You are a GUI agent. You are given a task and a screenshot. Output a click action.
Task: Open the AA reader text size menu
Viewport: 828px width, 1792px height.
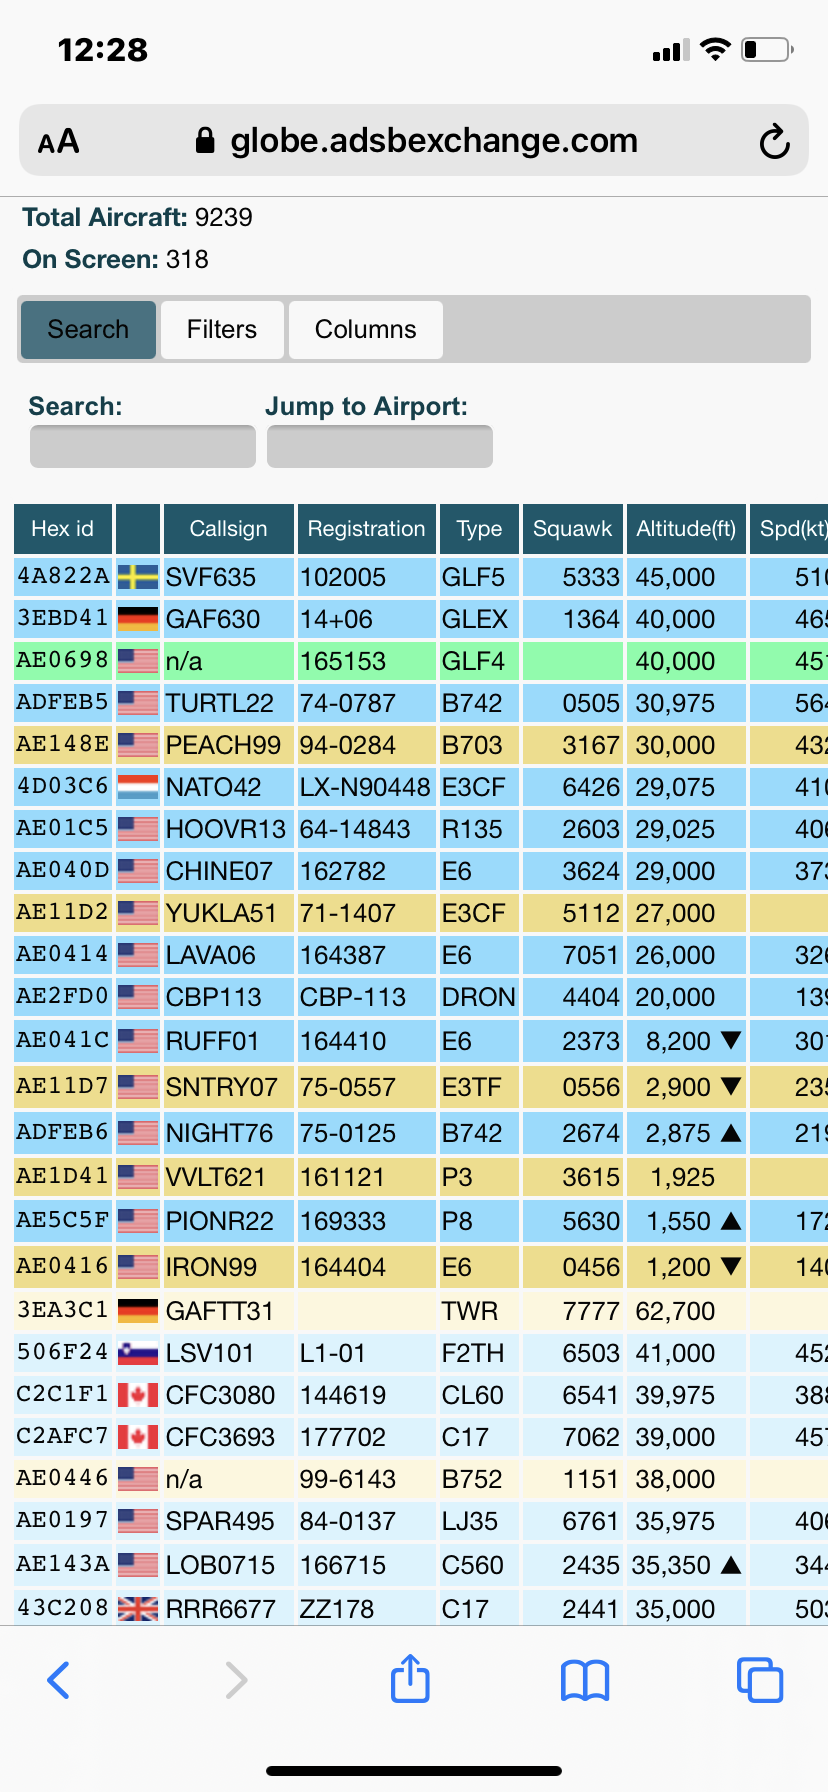pyautogui.click(x=58, y=142)
